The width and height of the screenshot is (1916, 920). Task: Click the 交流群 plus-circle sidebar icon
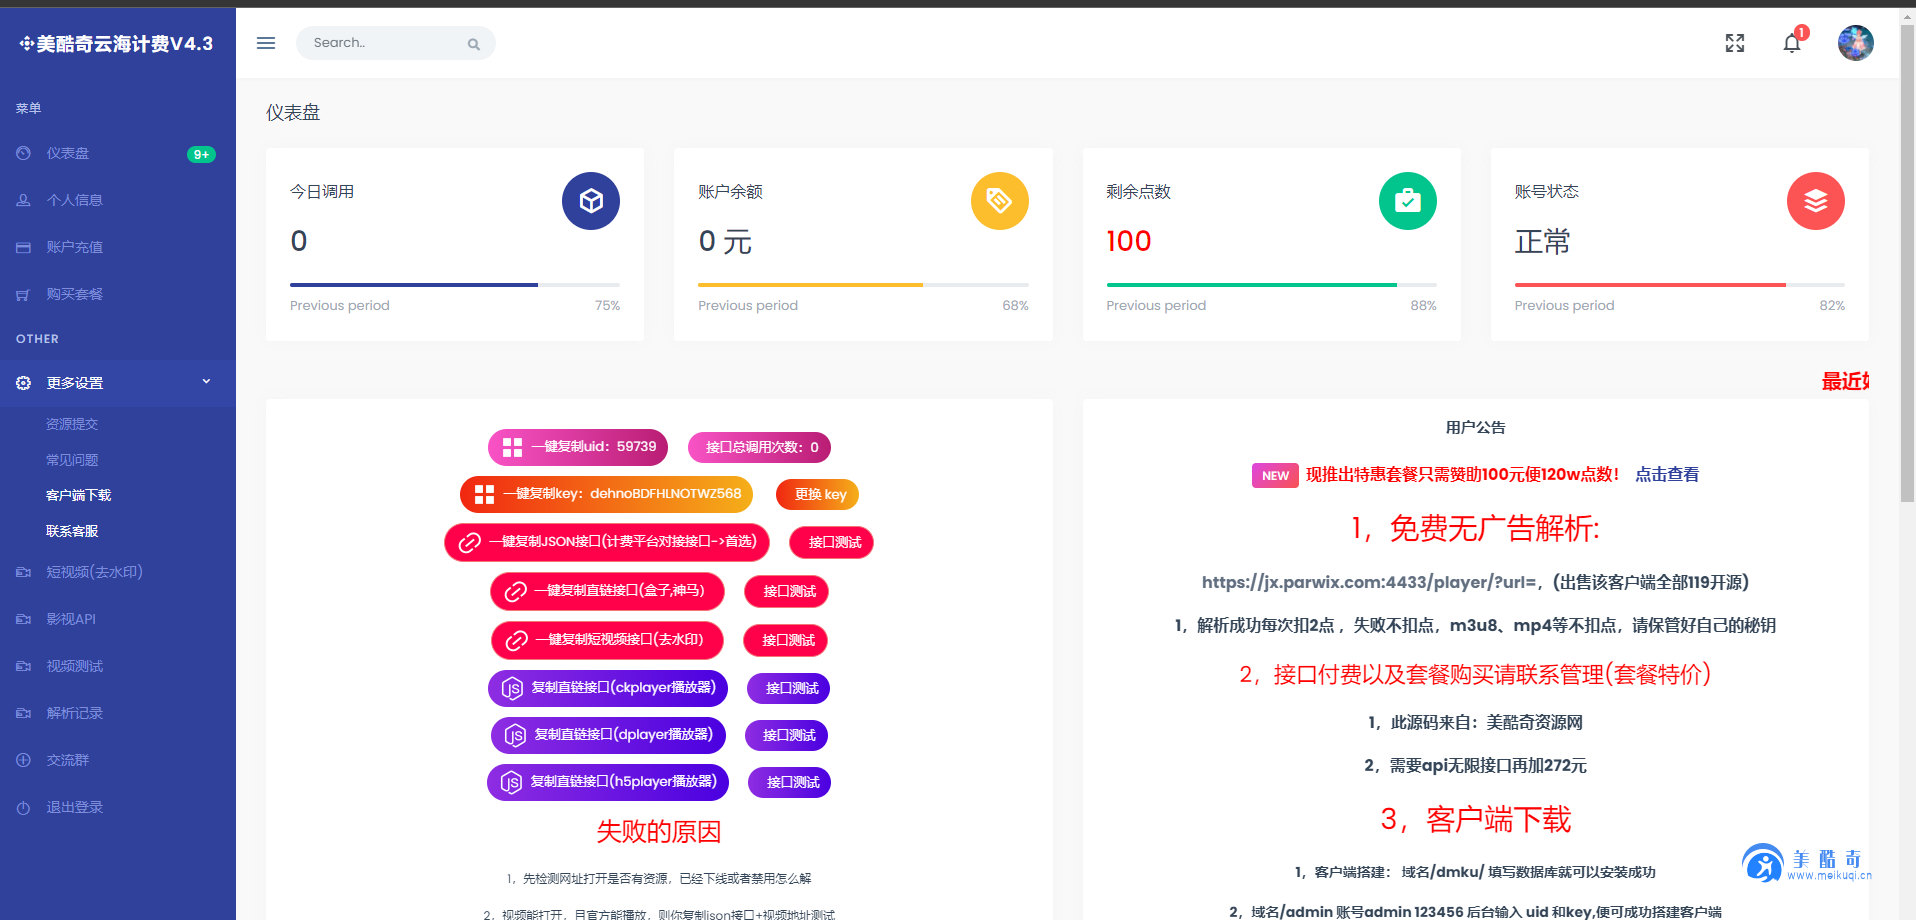pos(23,760)
